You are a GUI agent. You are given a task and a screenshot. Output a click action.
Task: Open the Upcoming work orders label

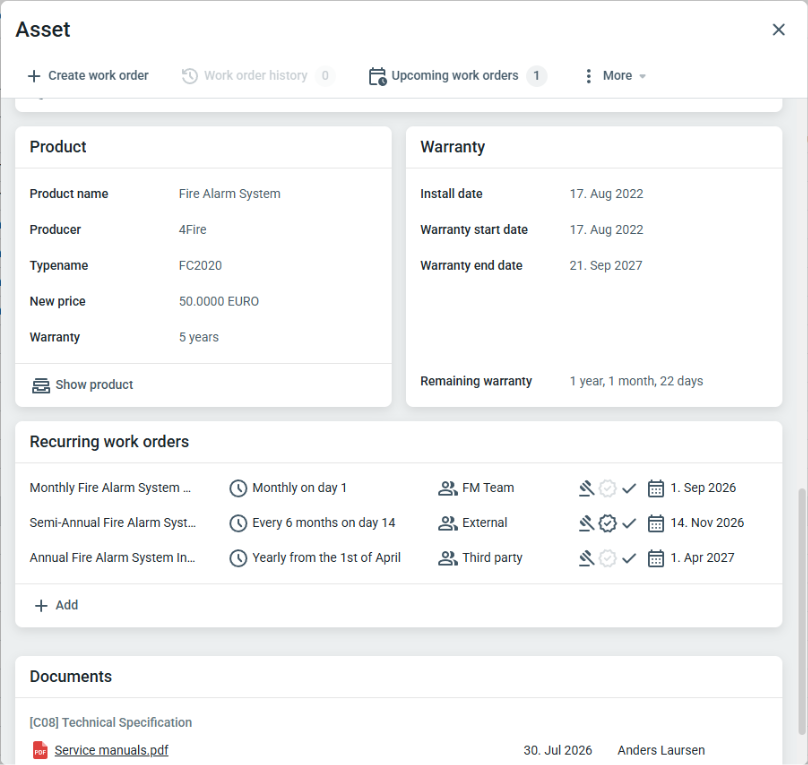coord(455,76)
